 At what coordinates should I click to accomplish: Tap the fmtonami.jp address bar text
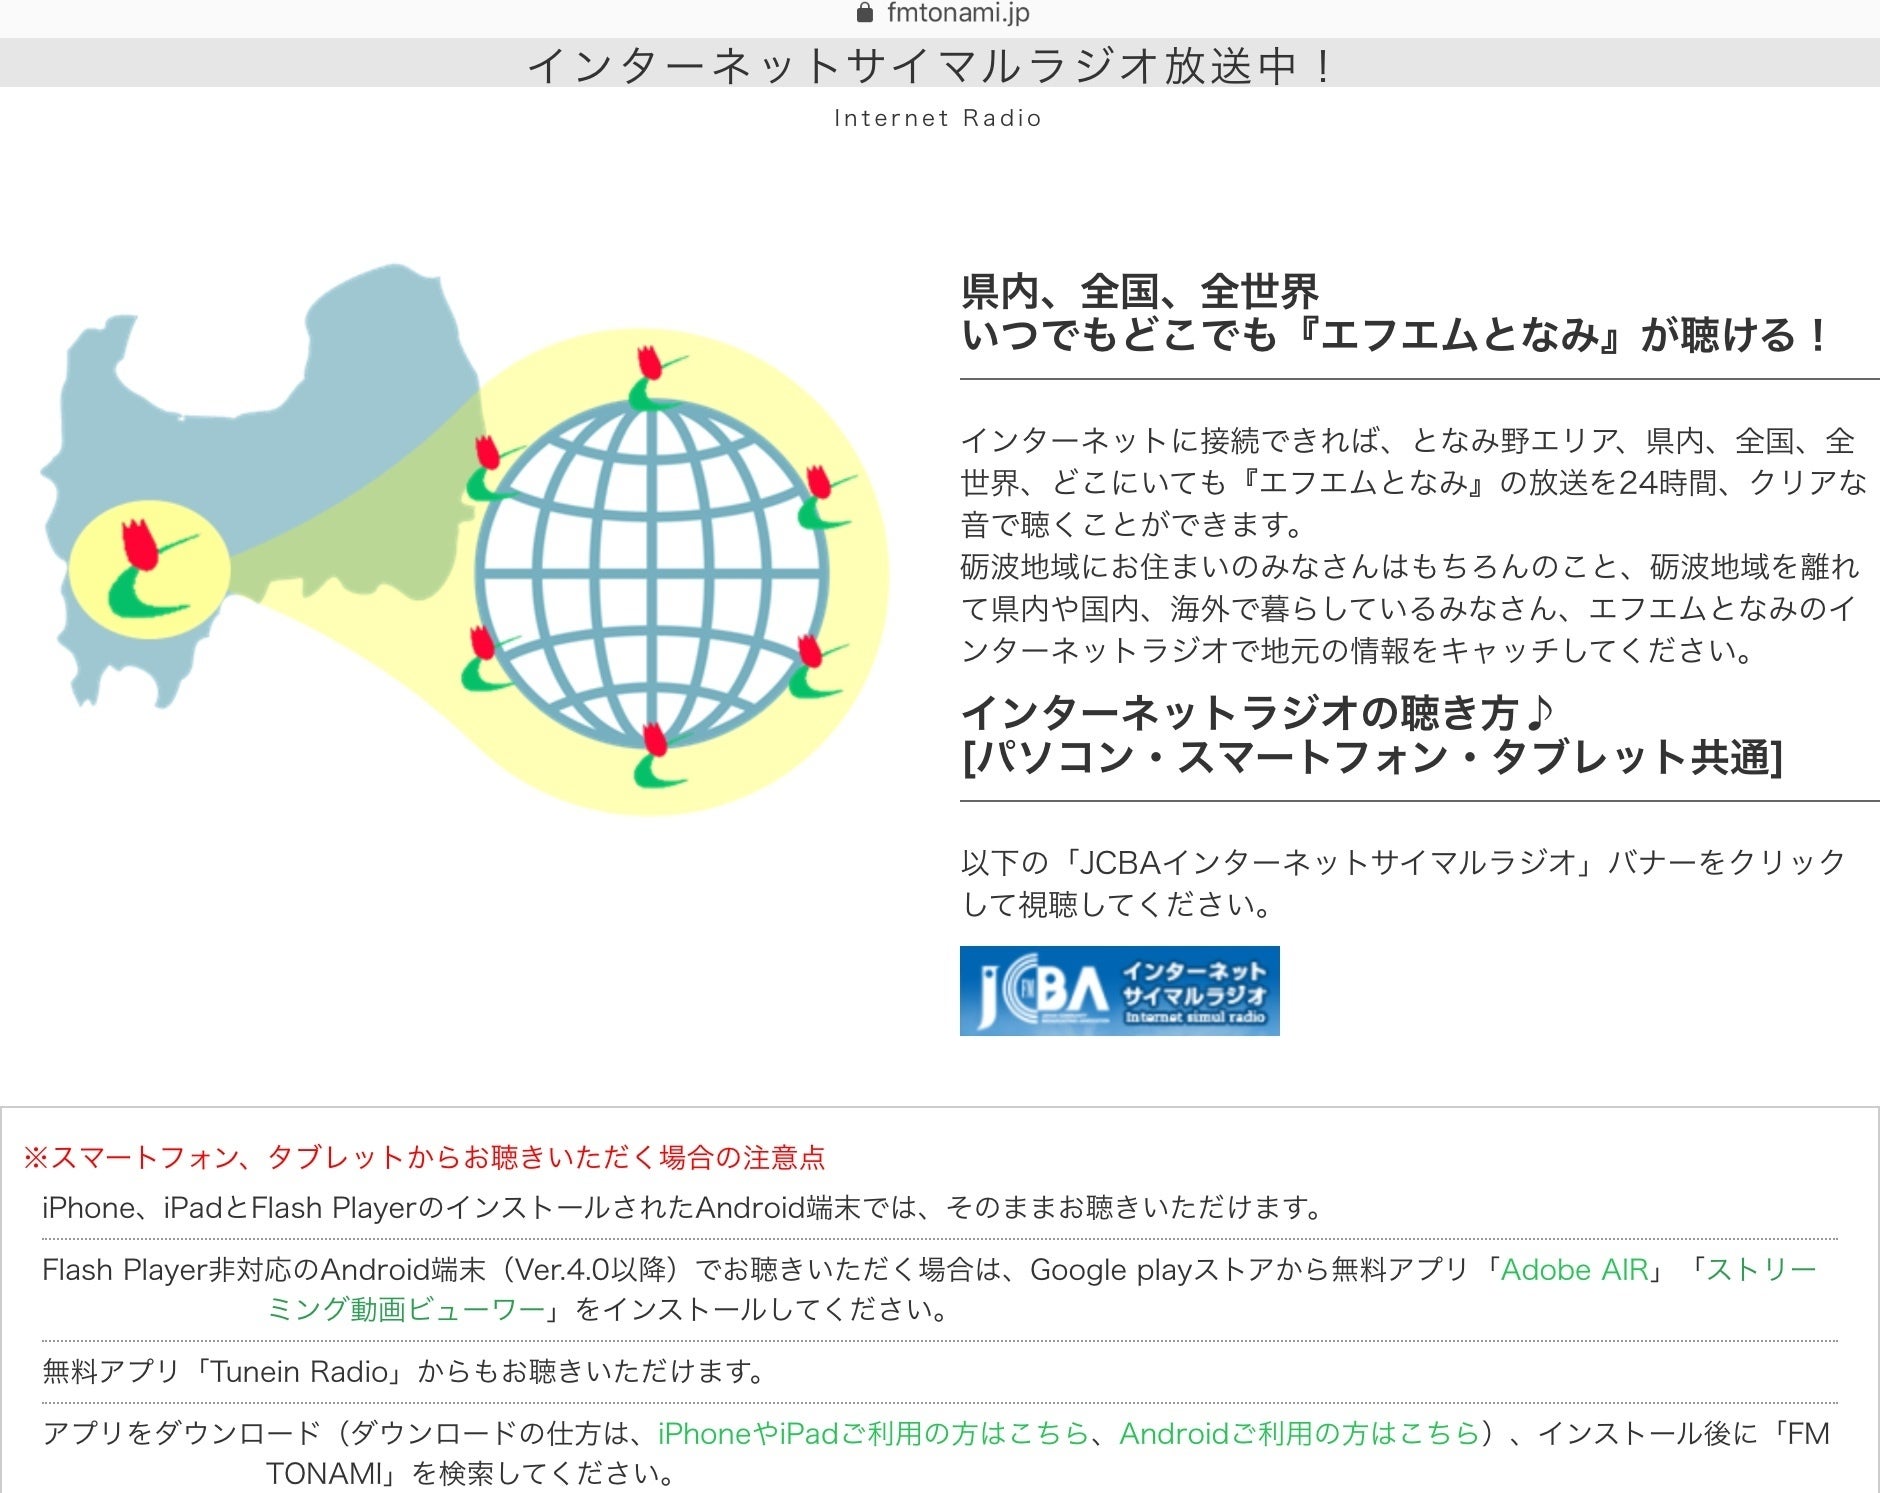coord(958,13)
